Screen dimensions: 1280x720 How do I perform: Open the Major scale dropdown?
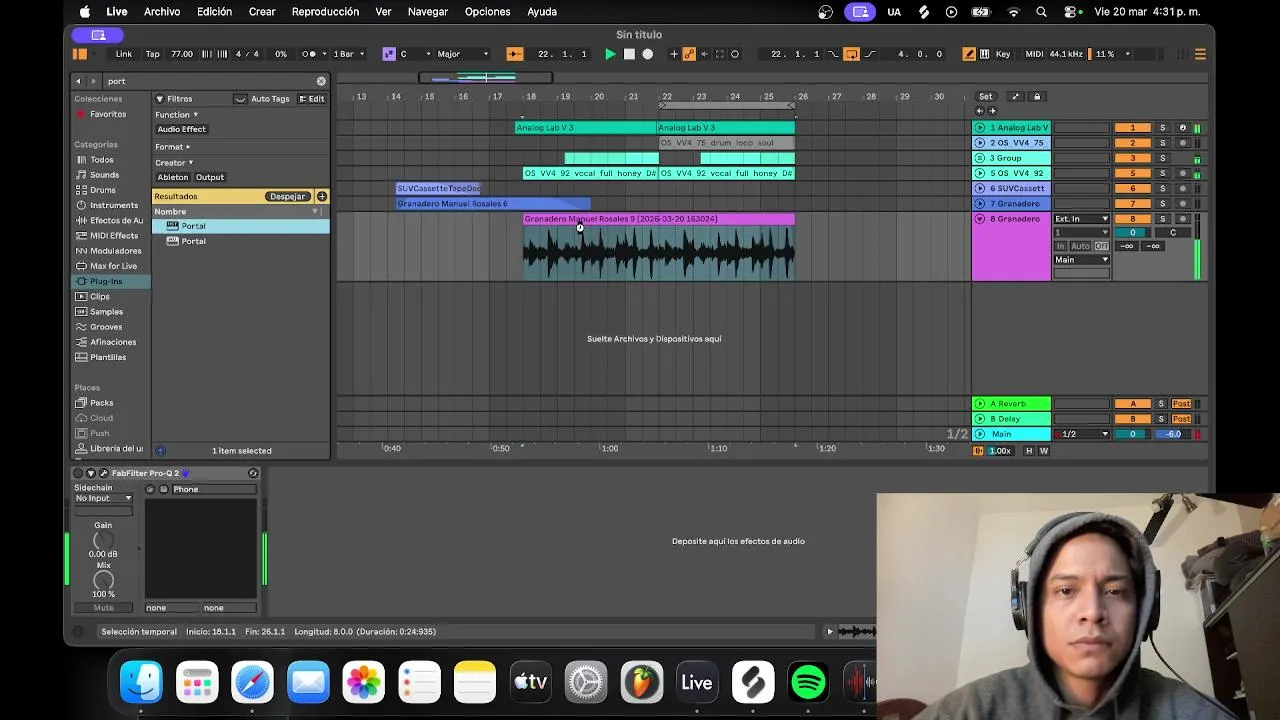463,54
